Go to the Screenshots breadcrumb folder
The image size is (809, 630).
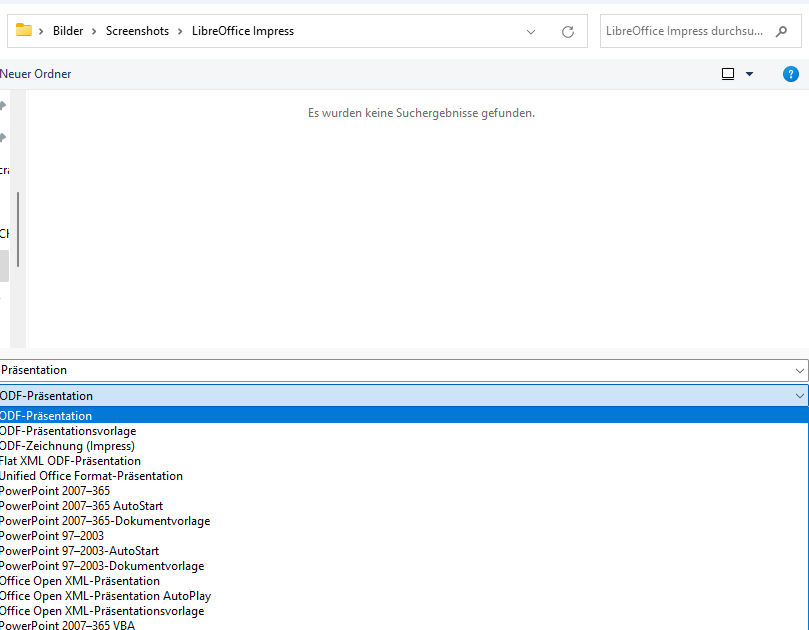135,31
